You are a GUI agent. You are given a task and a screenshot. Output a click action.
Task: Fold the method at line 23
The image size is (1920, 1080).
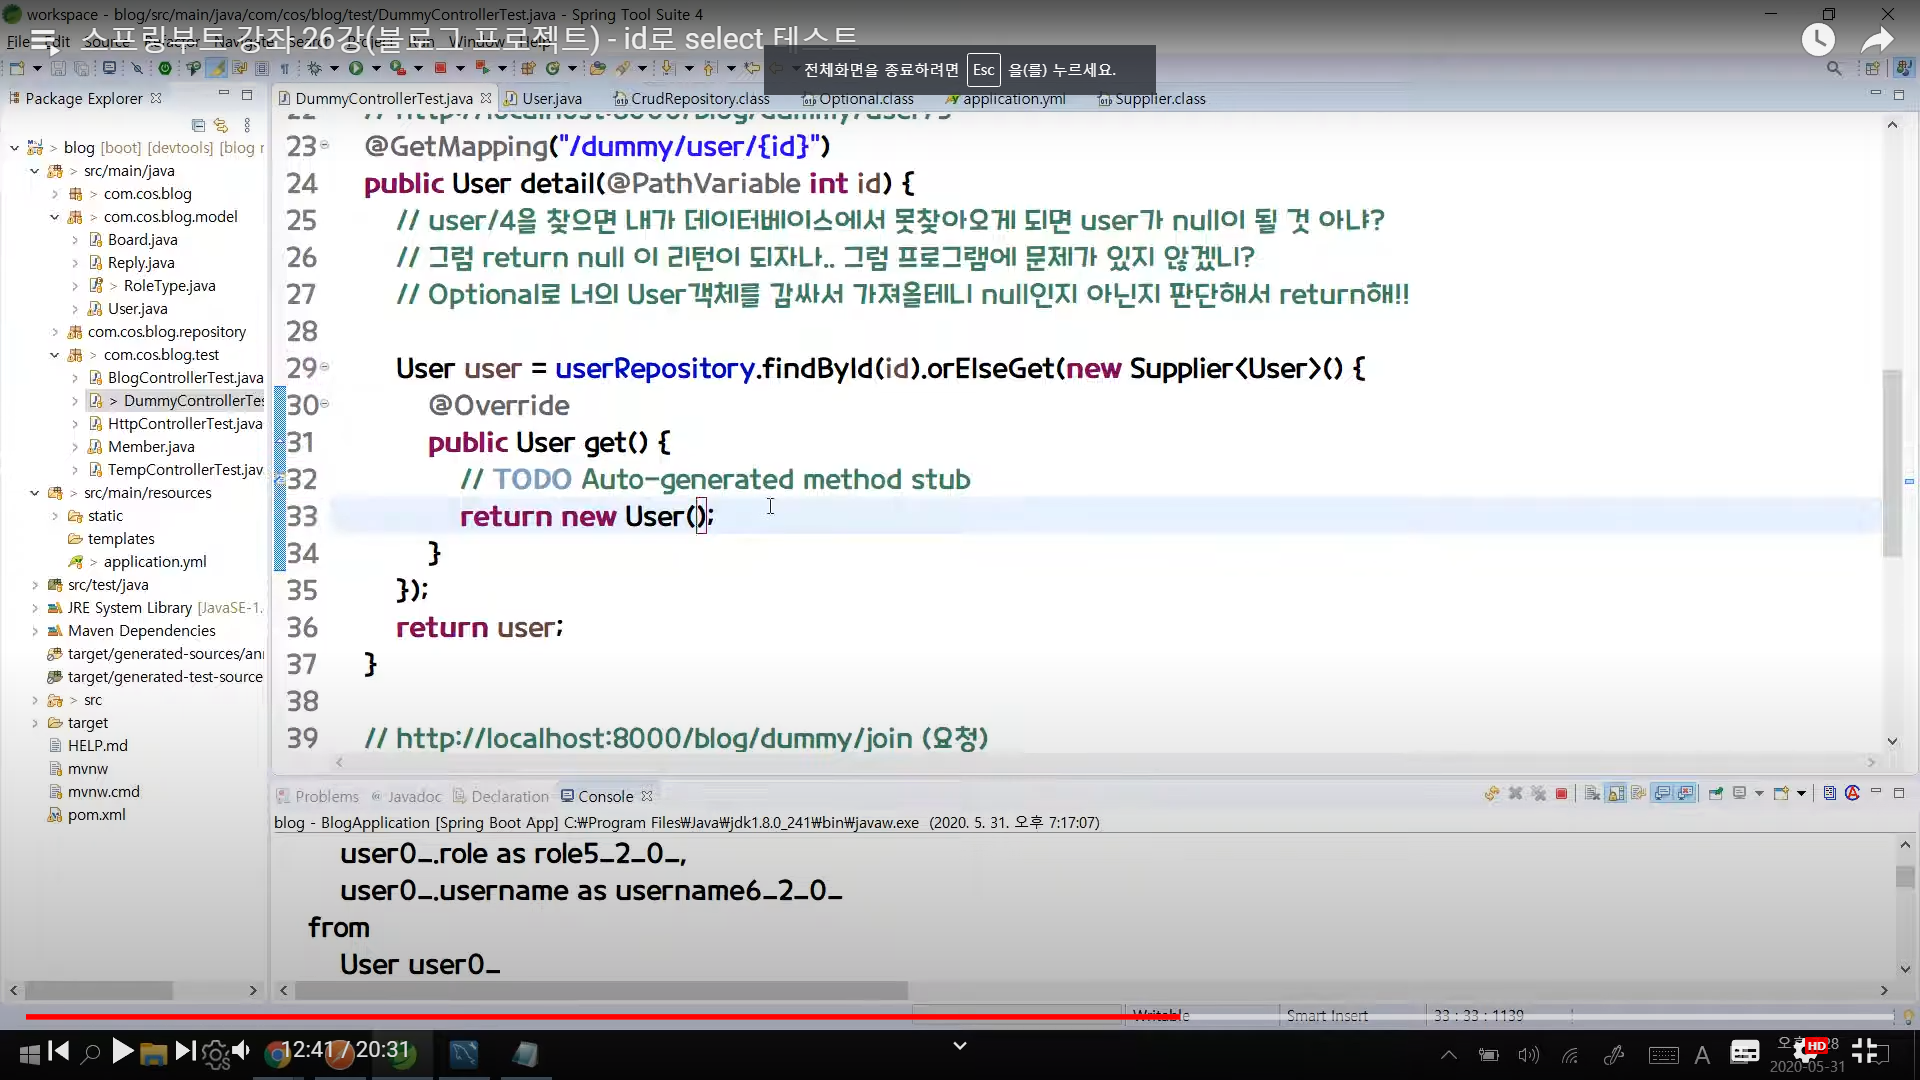tap(324, 146)
